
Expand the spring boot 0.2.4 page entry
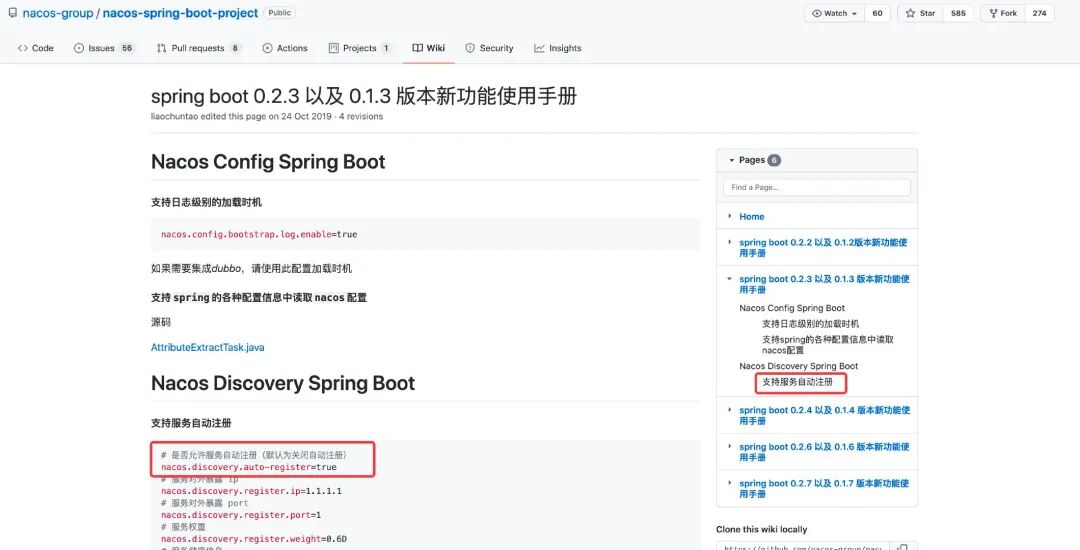click(x=730, y=411)
